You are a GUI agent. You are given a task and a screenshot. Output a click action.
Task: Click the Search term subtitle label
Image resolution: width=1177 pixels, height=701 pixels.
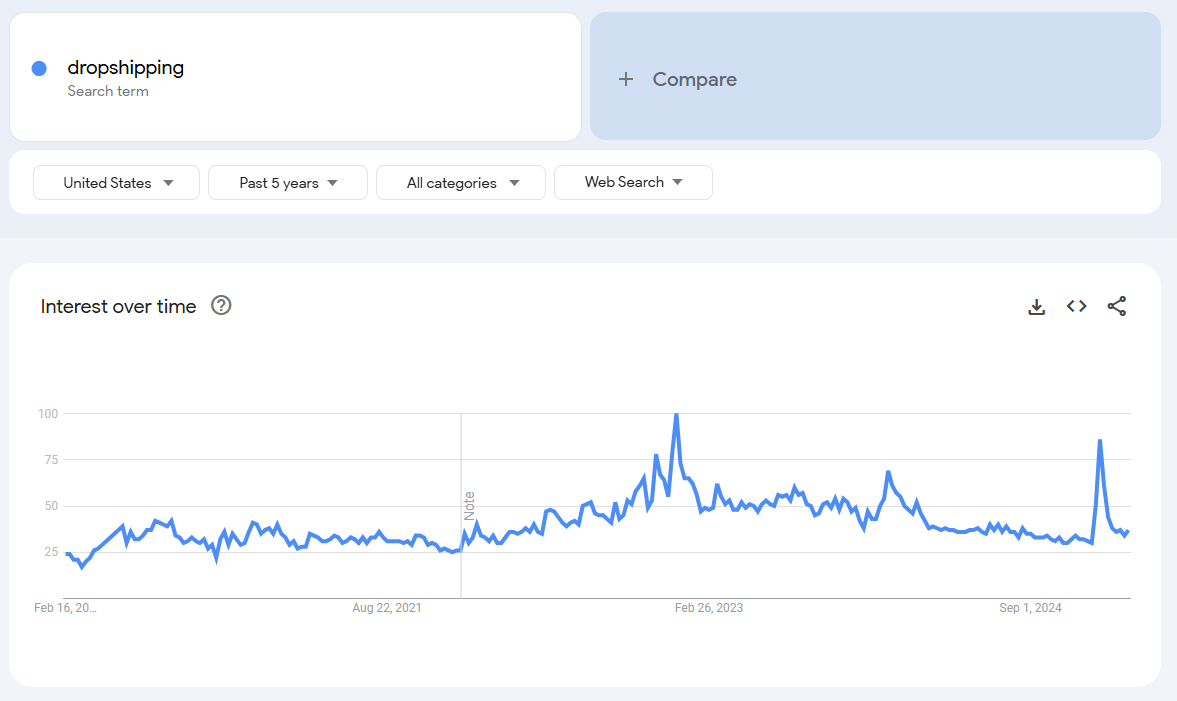[x=108, y=92]
